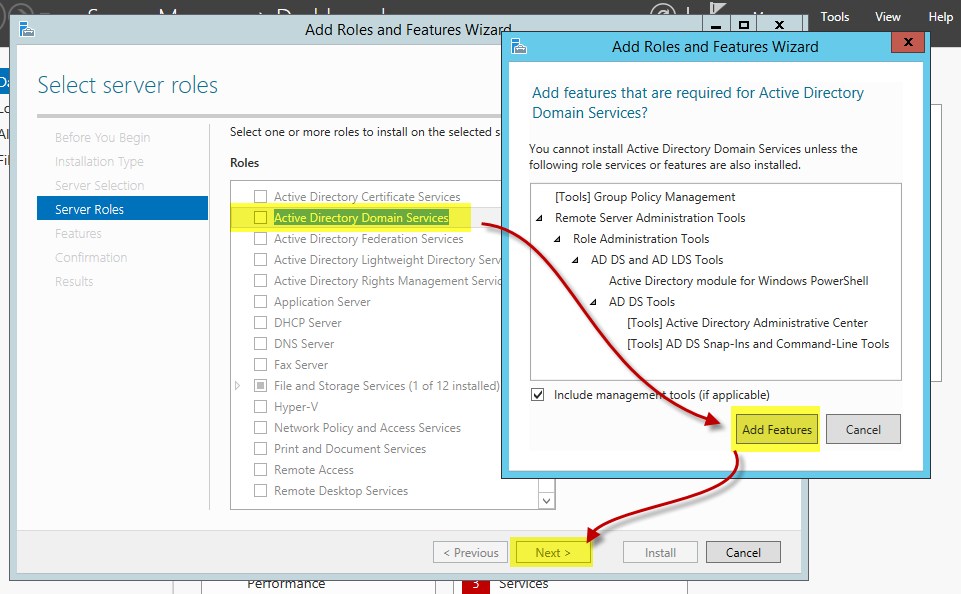The image size is (961, 594).
Task: Collapse AD DS and AD LDS Tools
Action: pos(575,260)
